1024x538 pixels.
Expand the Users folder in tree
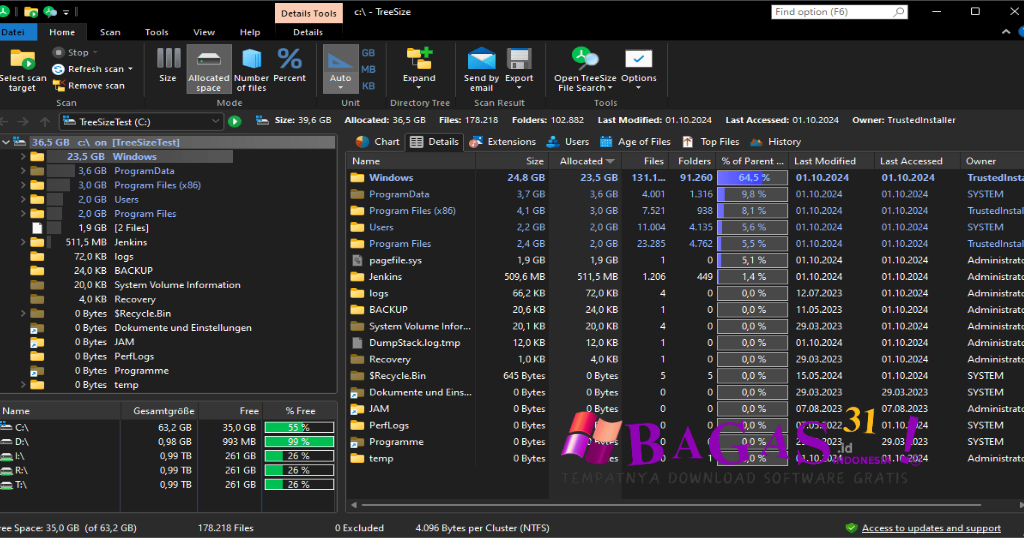coord(23,199)
